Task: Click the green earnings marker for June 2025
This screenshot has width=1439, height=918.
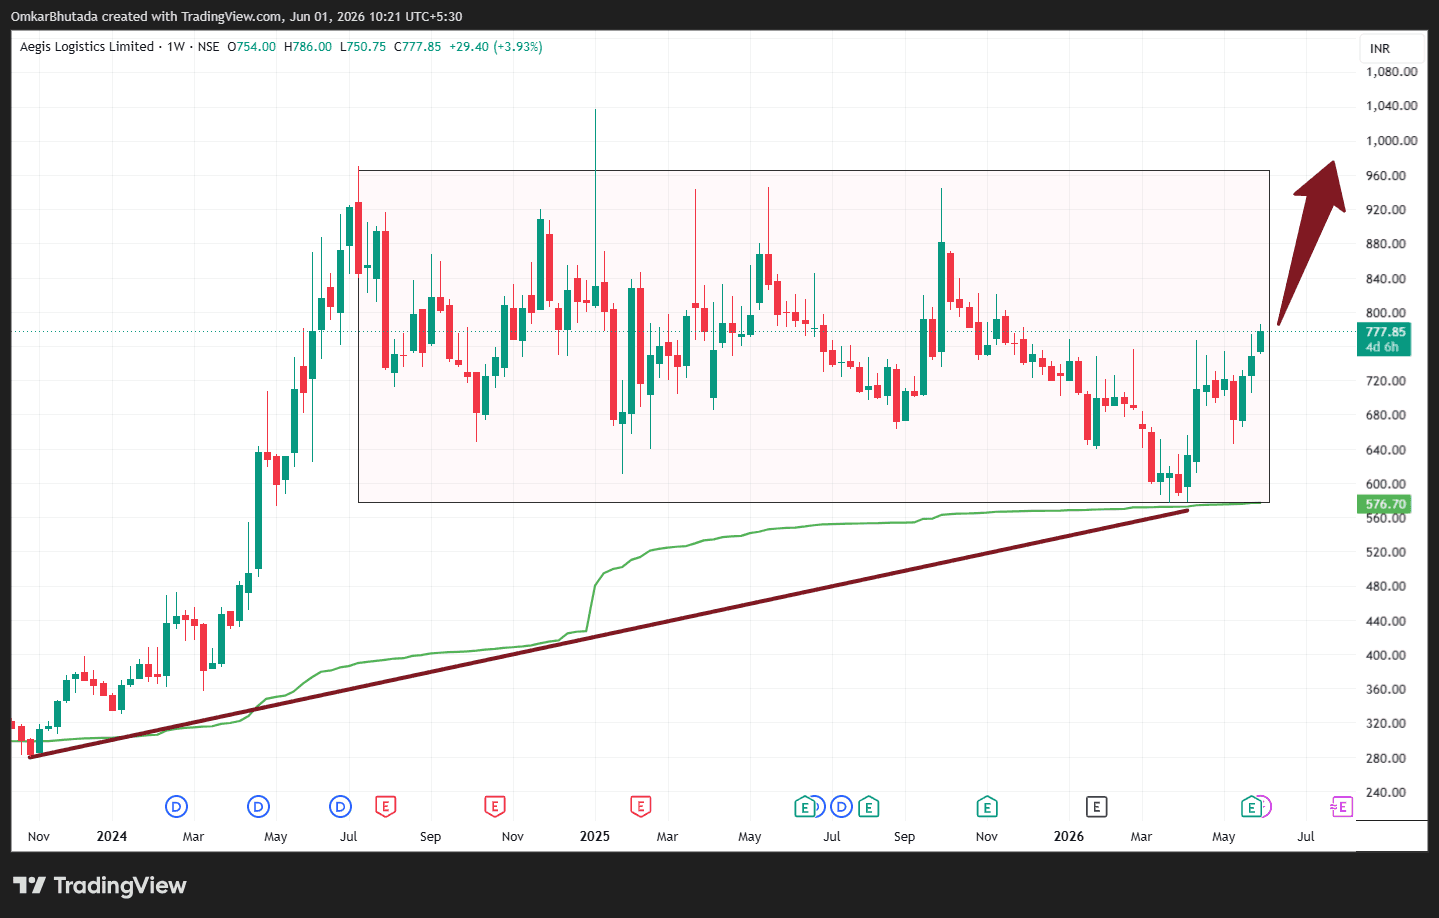Action: (x=804, y=806)
